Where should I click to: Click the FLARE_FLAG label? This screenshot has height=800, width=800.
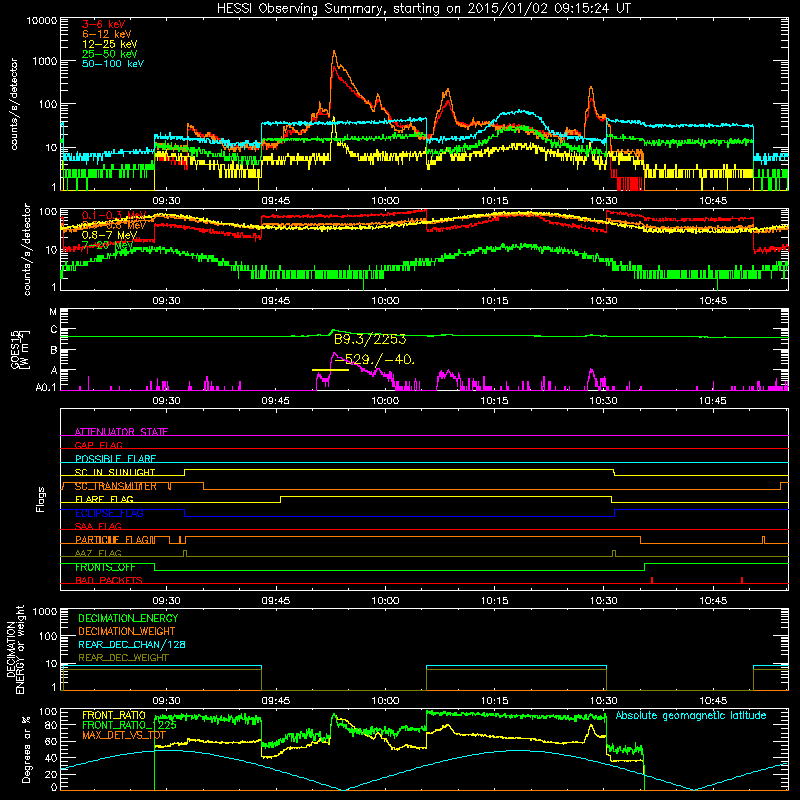point(104,499)
